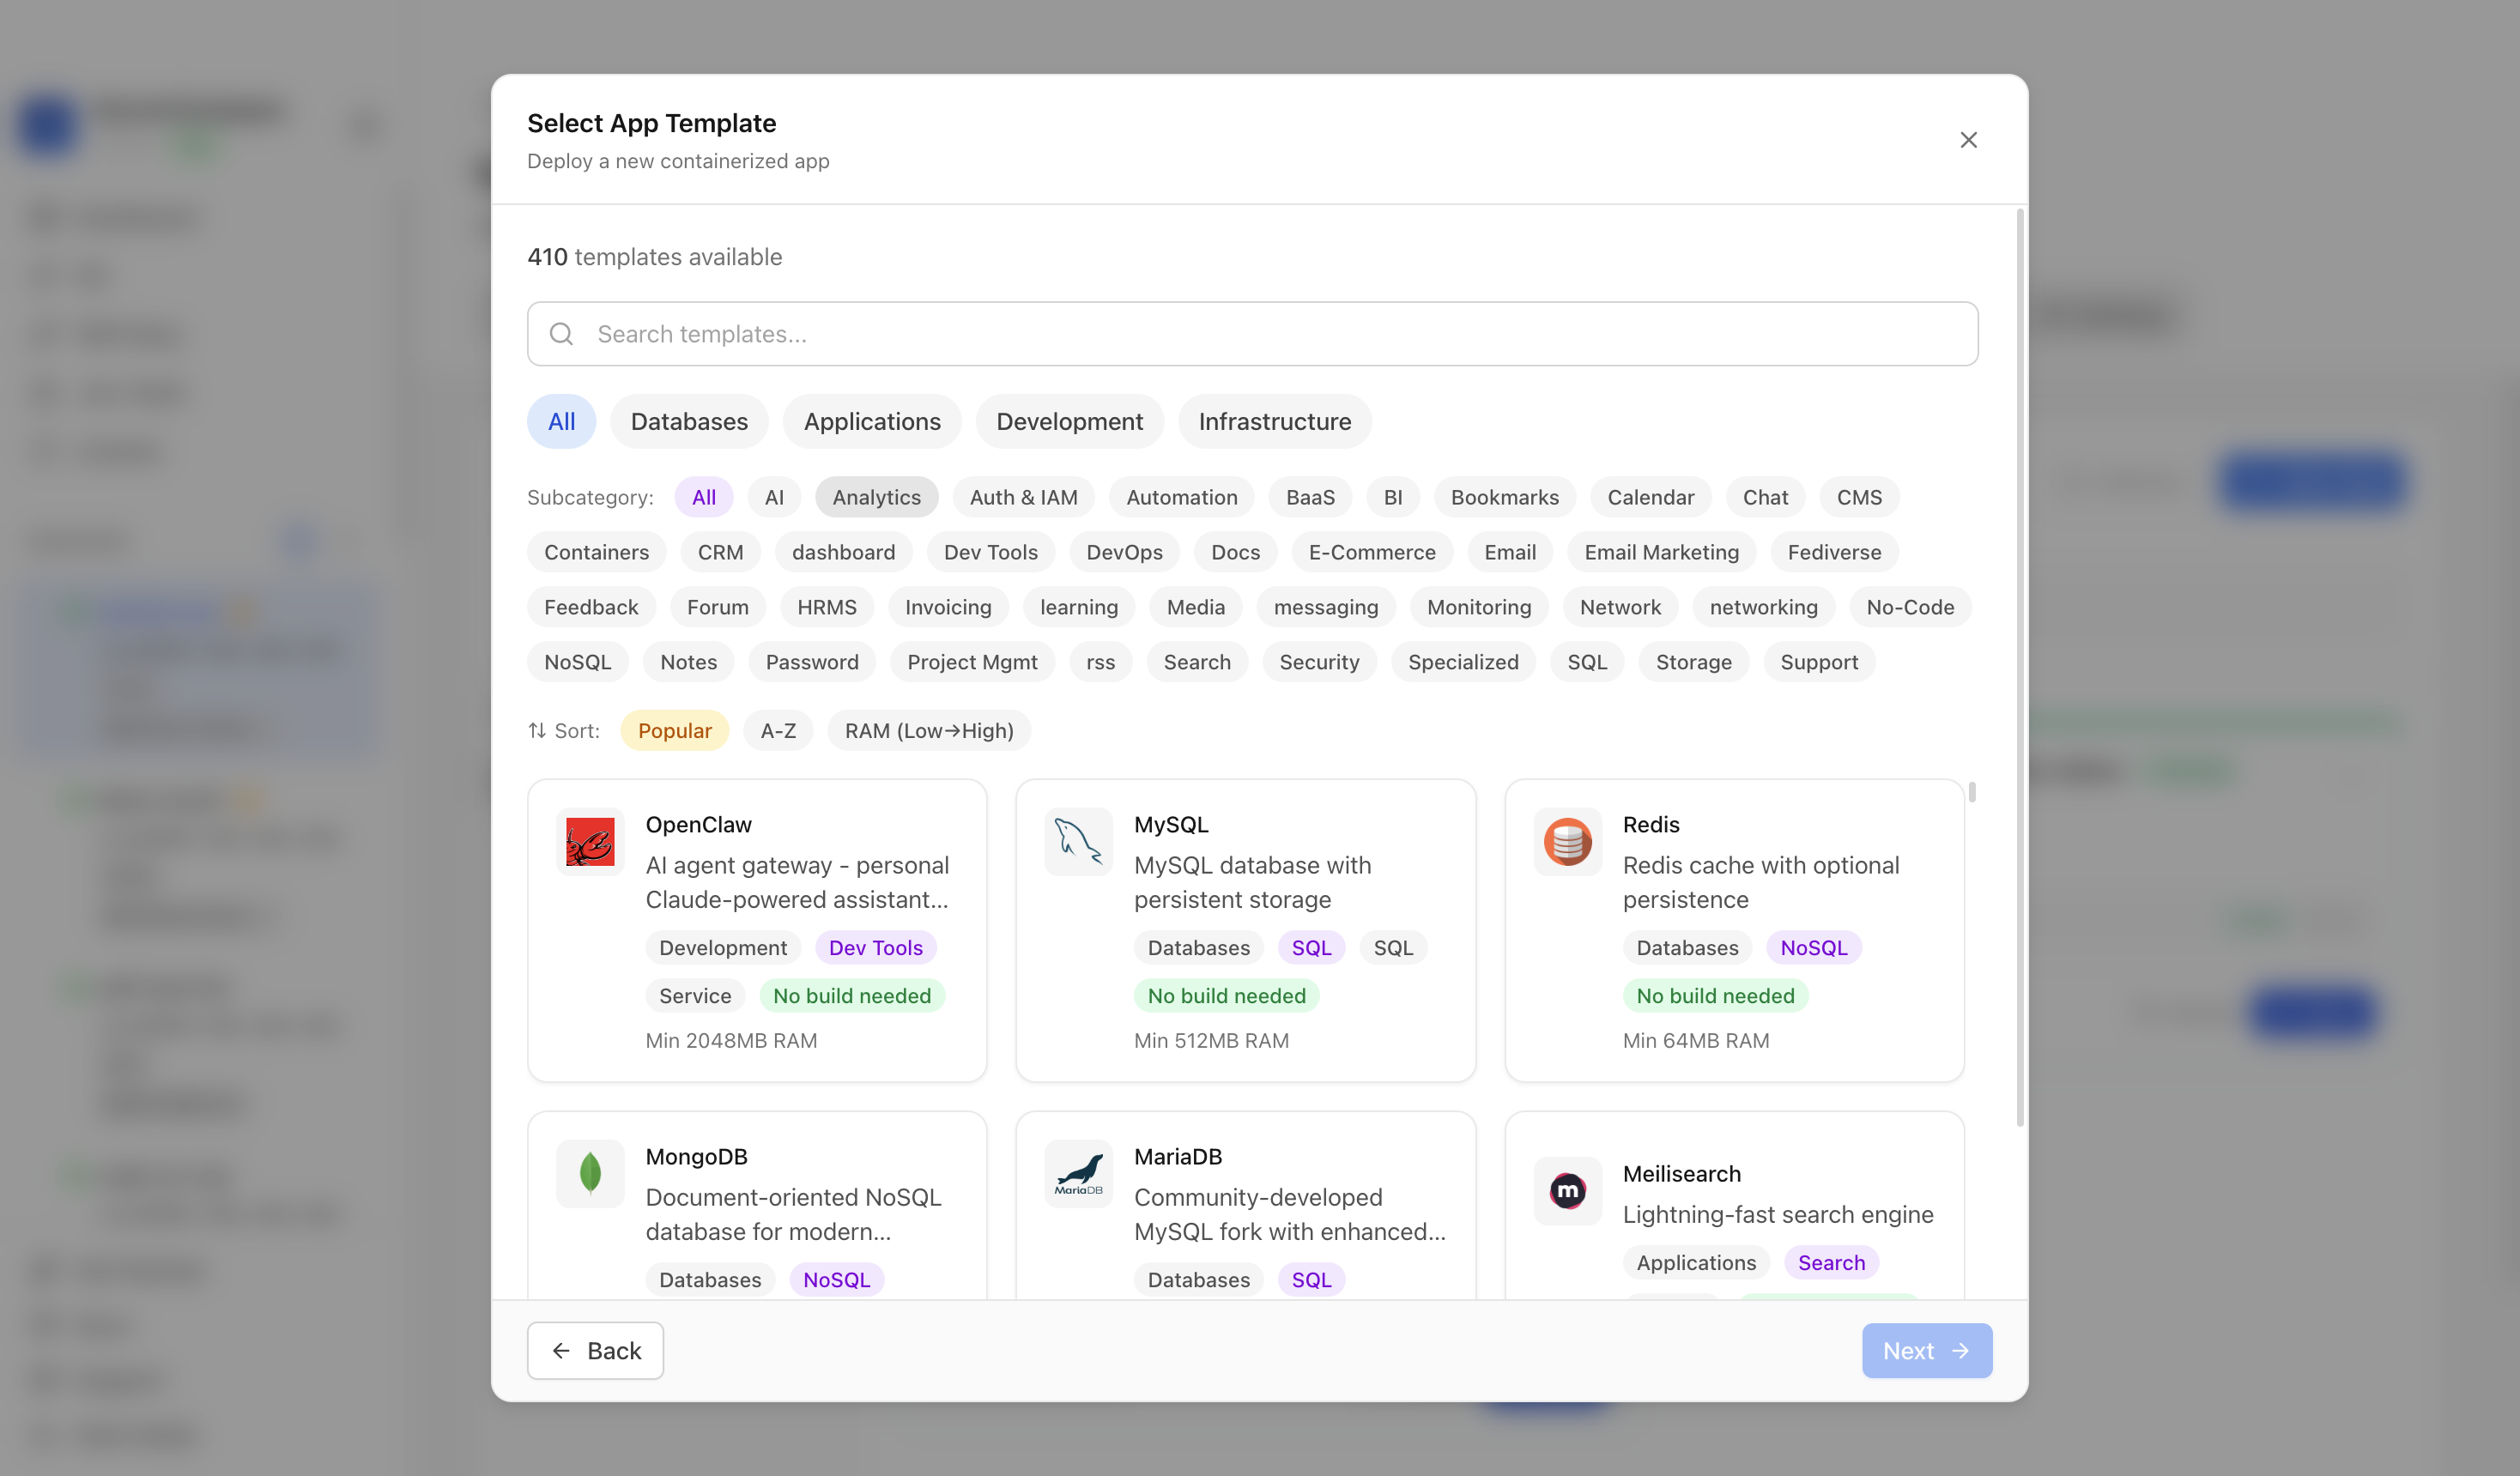The width and height of the screenshot is (2520, 1476).
Task: Filter by No-Code subcategory
Action: pyautogui.click(x=1910, y=607)
